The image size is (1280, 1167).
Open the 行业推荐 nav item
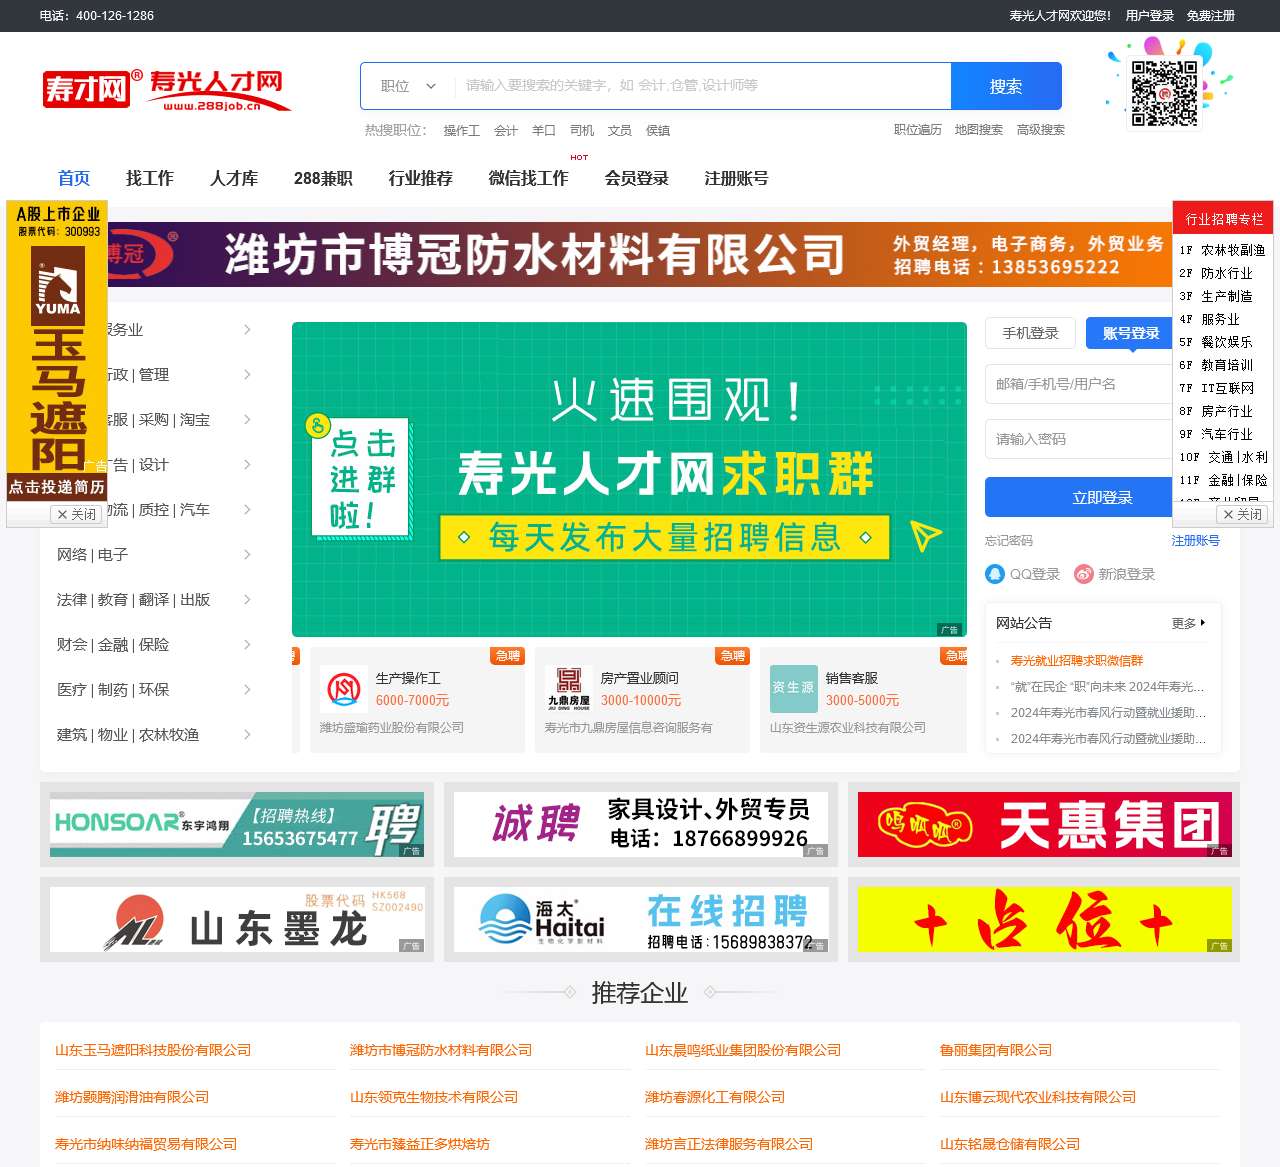(x=421, y=178)
